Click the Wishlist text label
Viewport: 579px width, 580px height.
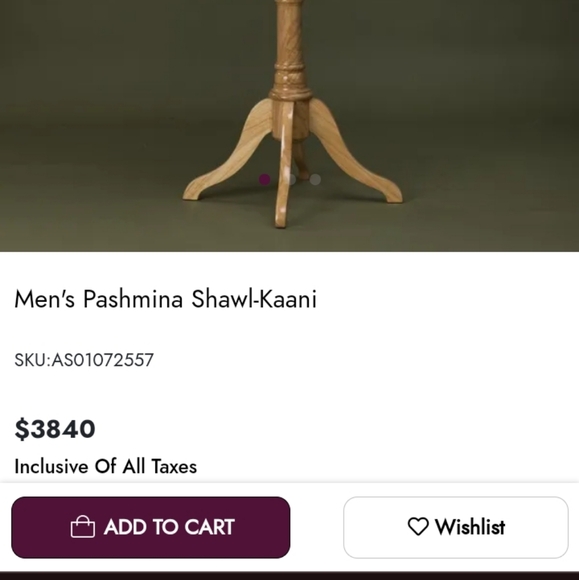470,527
